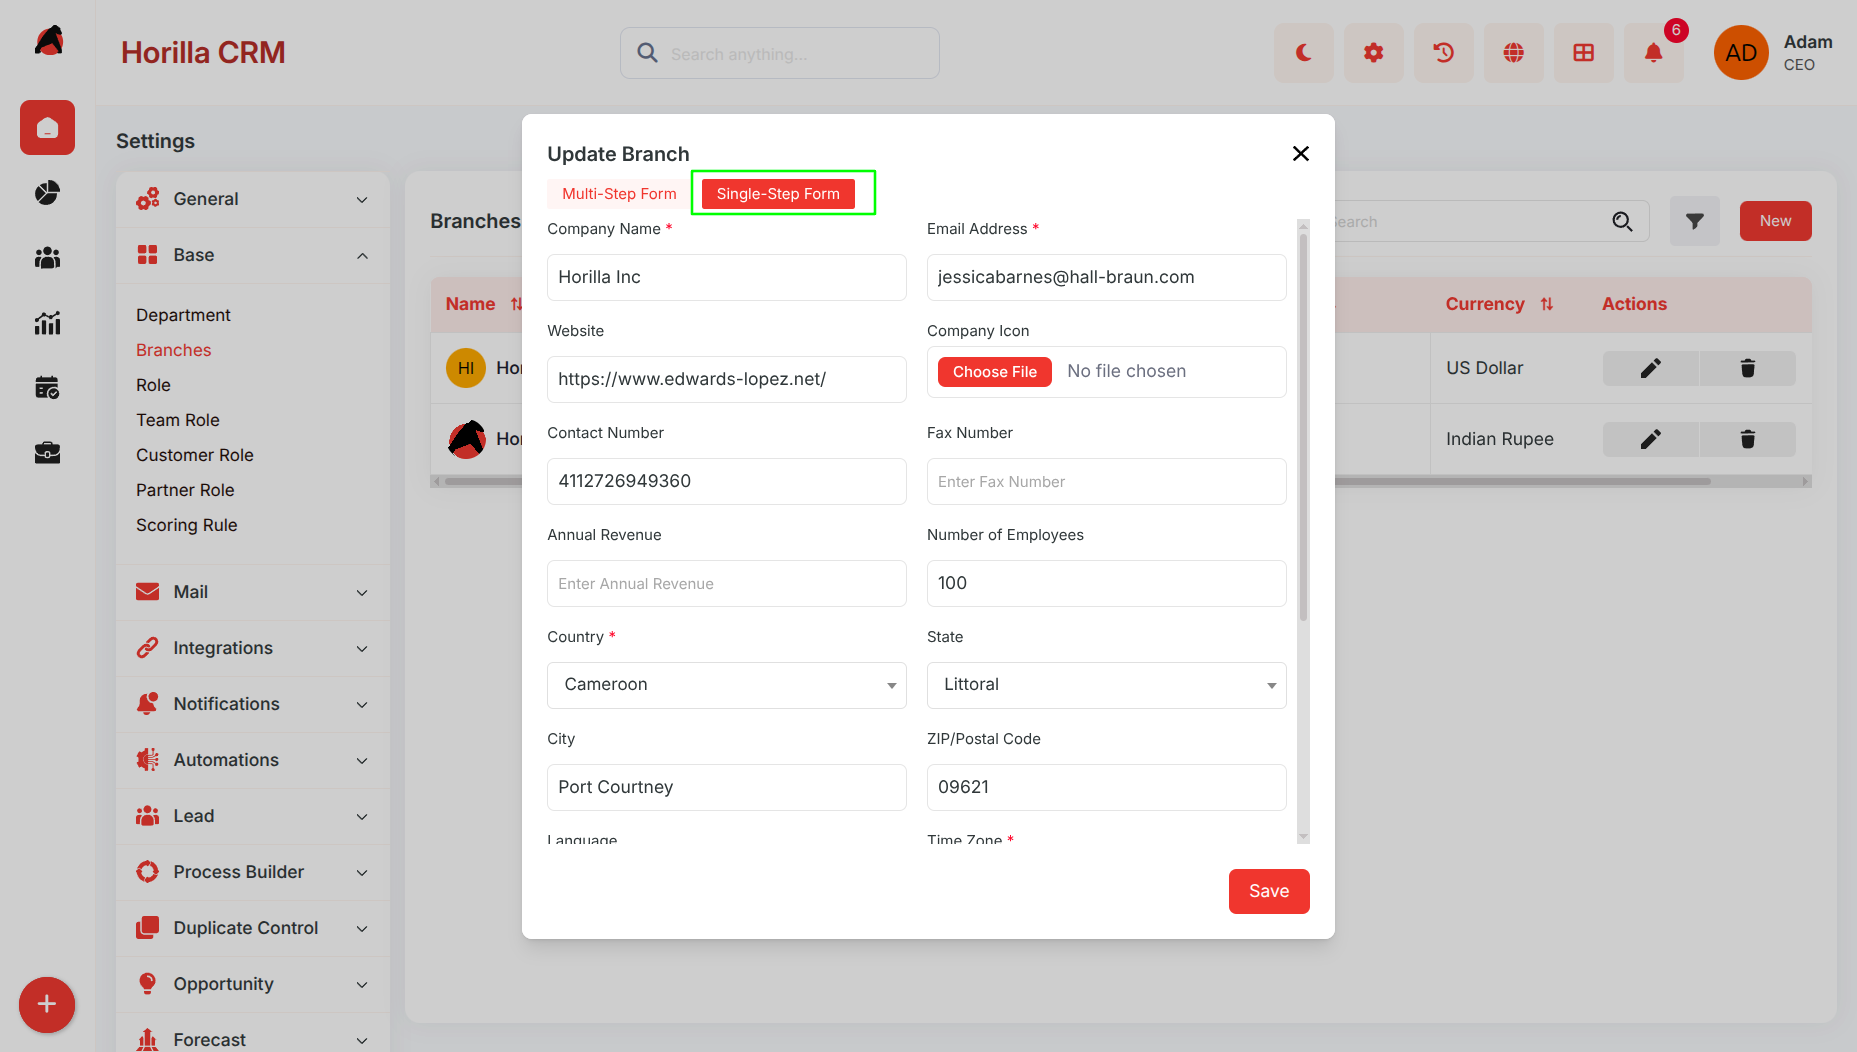Open the calendar check sidebar icon
Image resolution: width=1857 pixels, height=1052 pixels.
point(47,387)
